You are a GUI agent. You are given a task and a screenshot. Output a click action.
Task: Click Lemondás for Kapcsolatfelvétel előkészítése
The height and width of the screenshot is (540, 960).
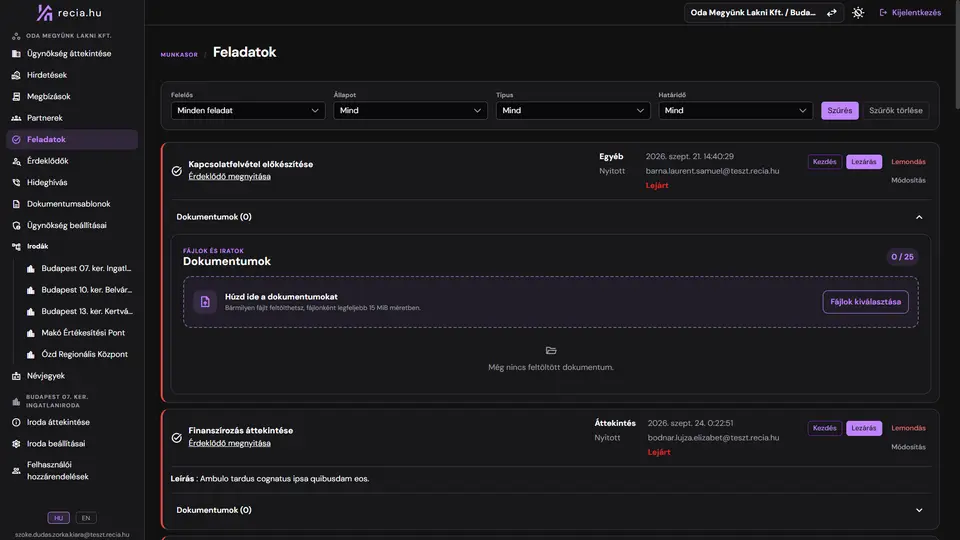[909, 162]
